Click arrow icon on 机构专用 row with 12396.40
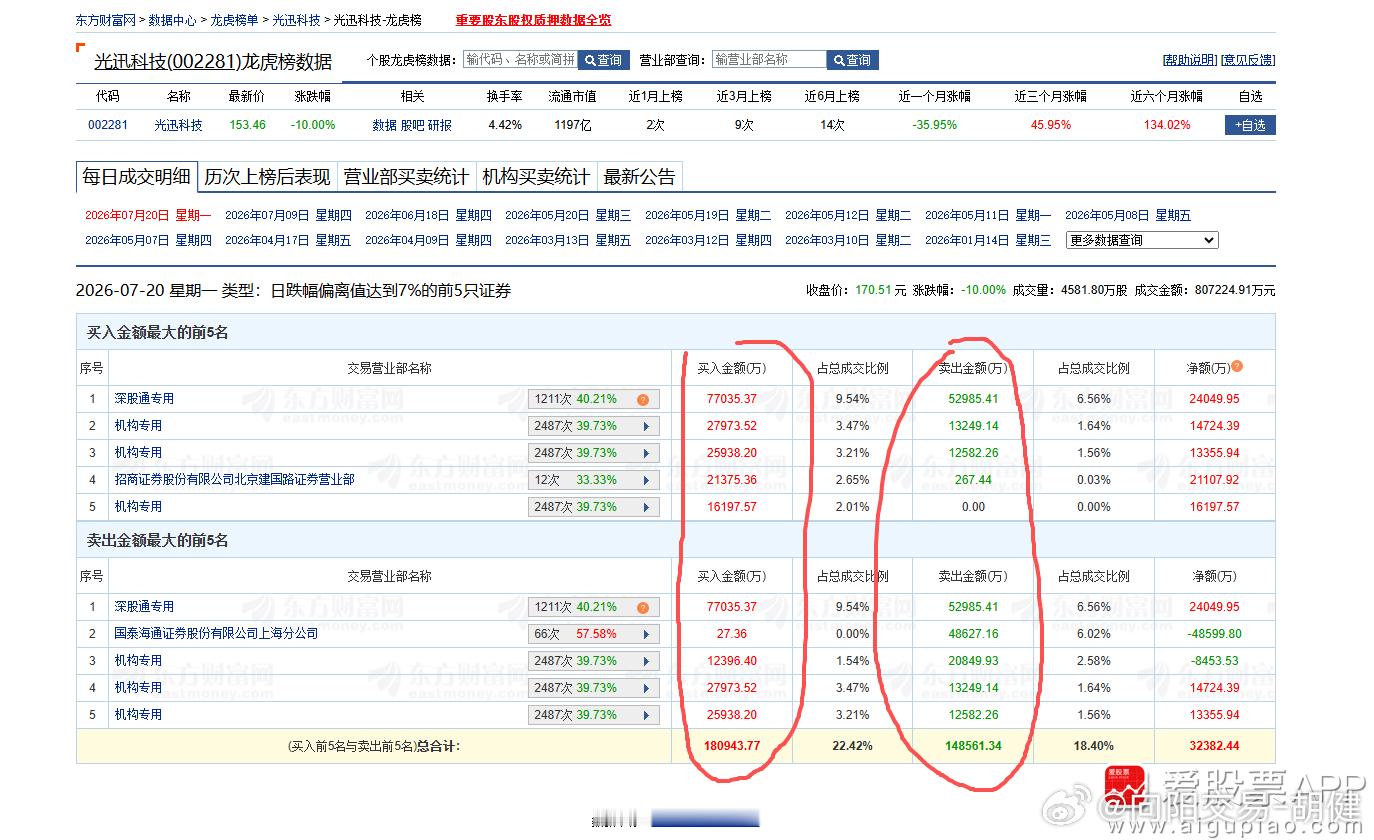This screenshot has width=1374, height=840. pyautogui.click(x=646, y=661)
